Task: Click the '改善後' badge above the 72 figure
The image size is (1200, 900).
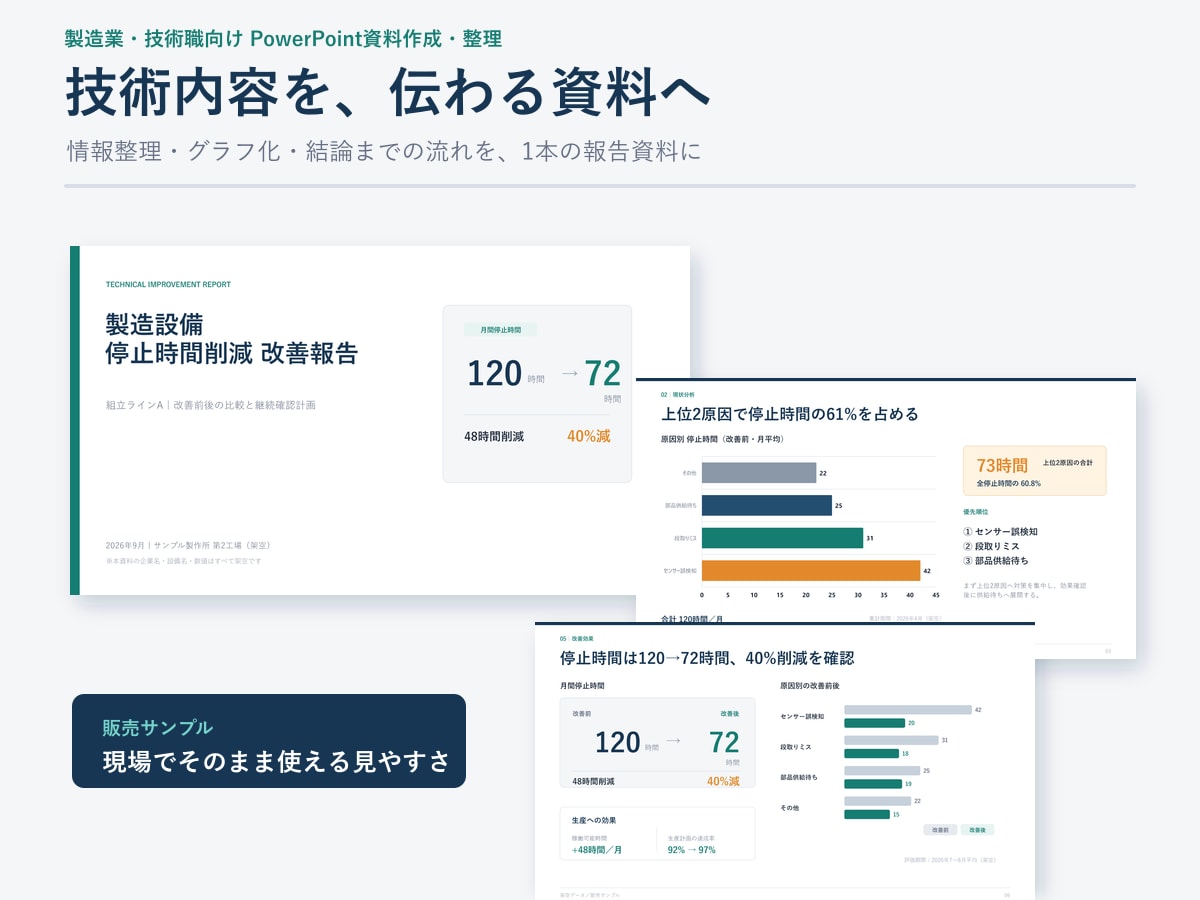Action: coord(730,713)
